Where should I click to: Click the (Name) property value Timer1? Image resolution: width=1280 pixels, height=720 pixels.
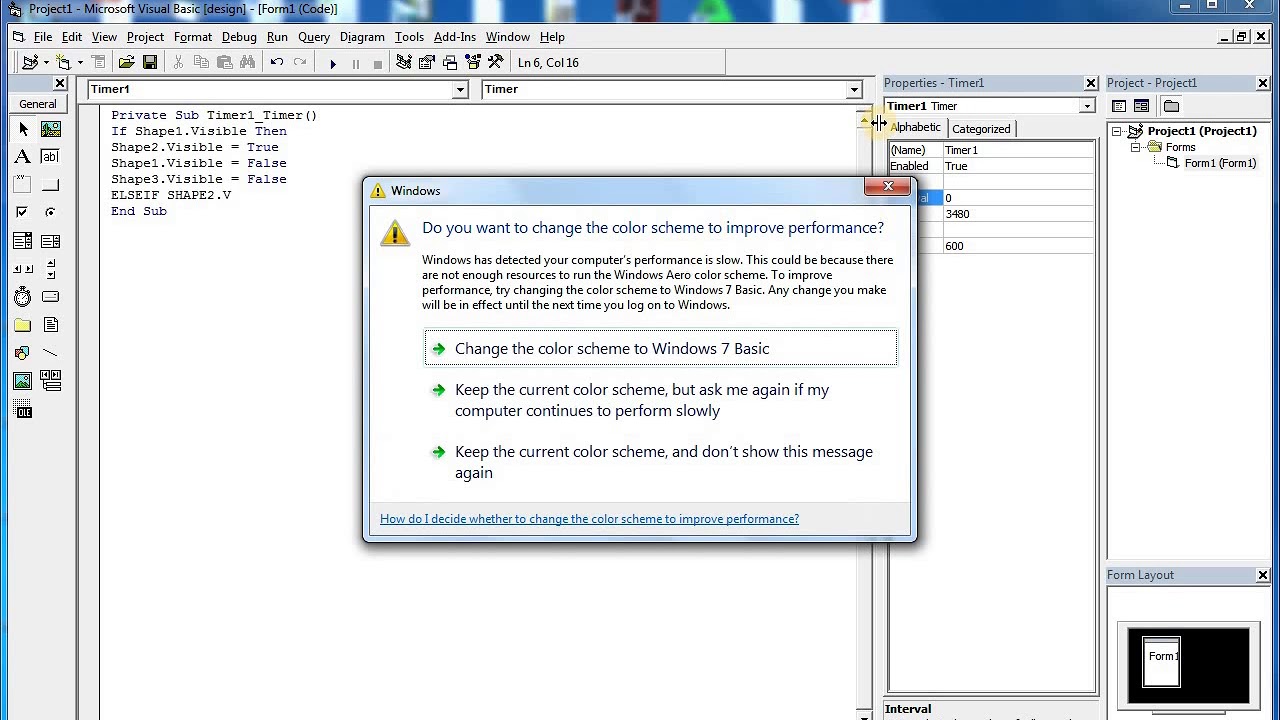(x=1018, y=150)
